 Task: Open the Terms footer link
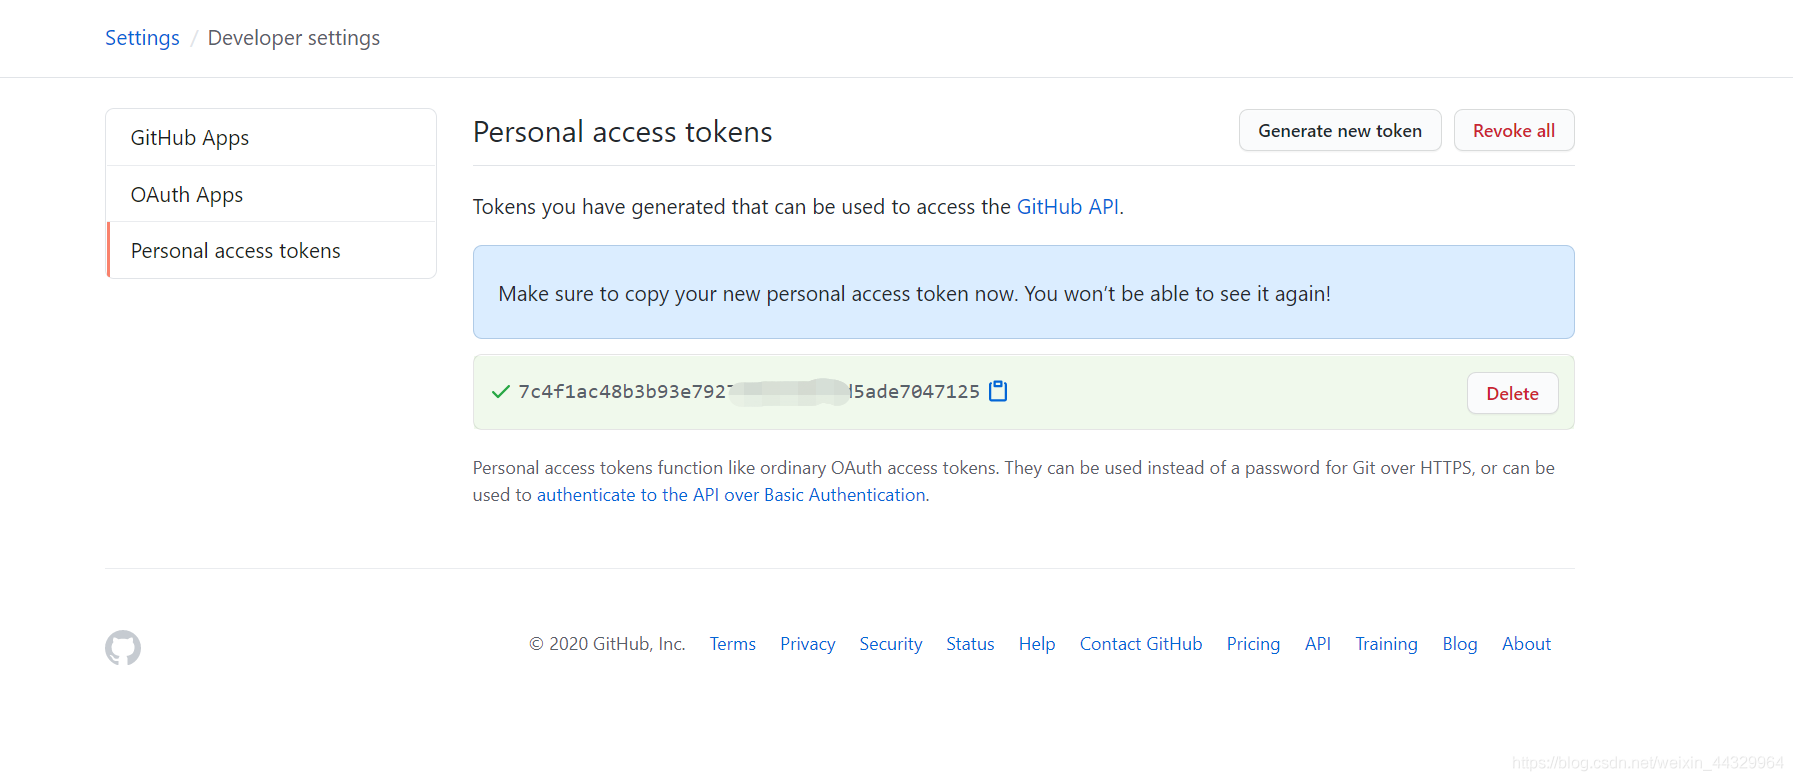tap(732, 644)
